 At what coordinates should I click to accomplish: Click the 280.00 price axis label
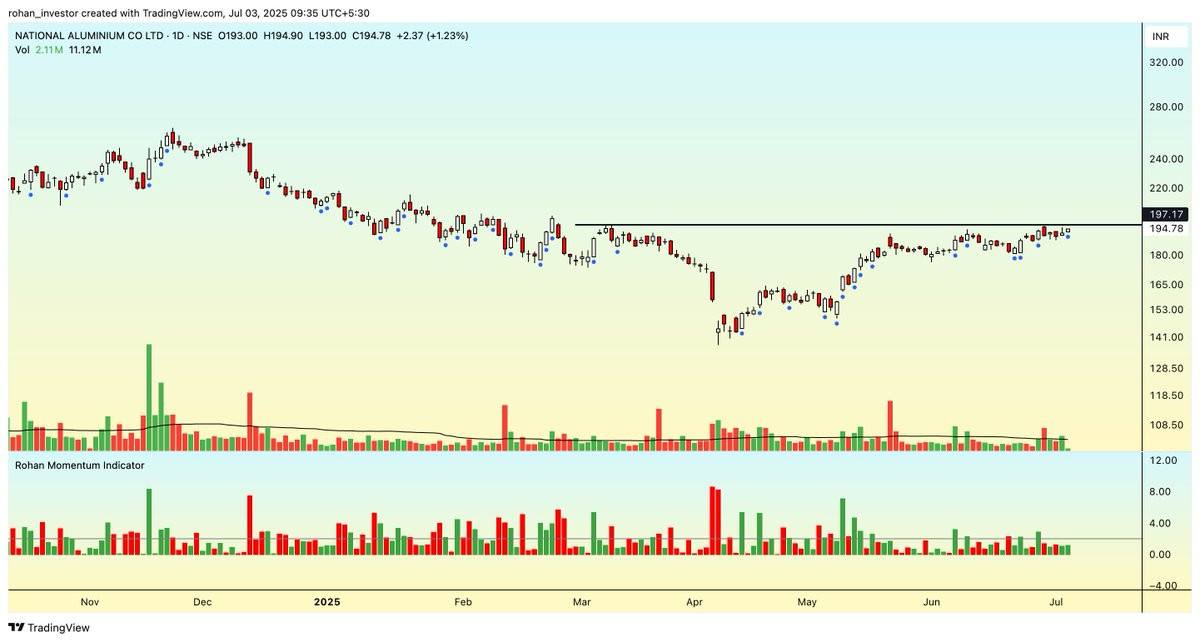1168,107
